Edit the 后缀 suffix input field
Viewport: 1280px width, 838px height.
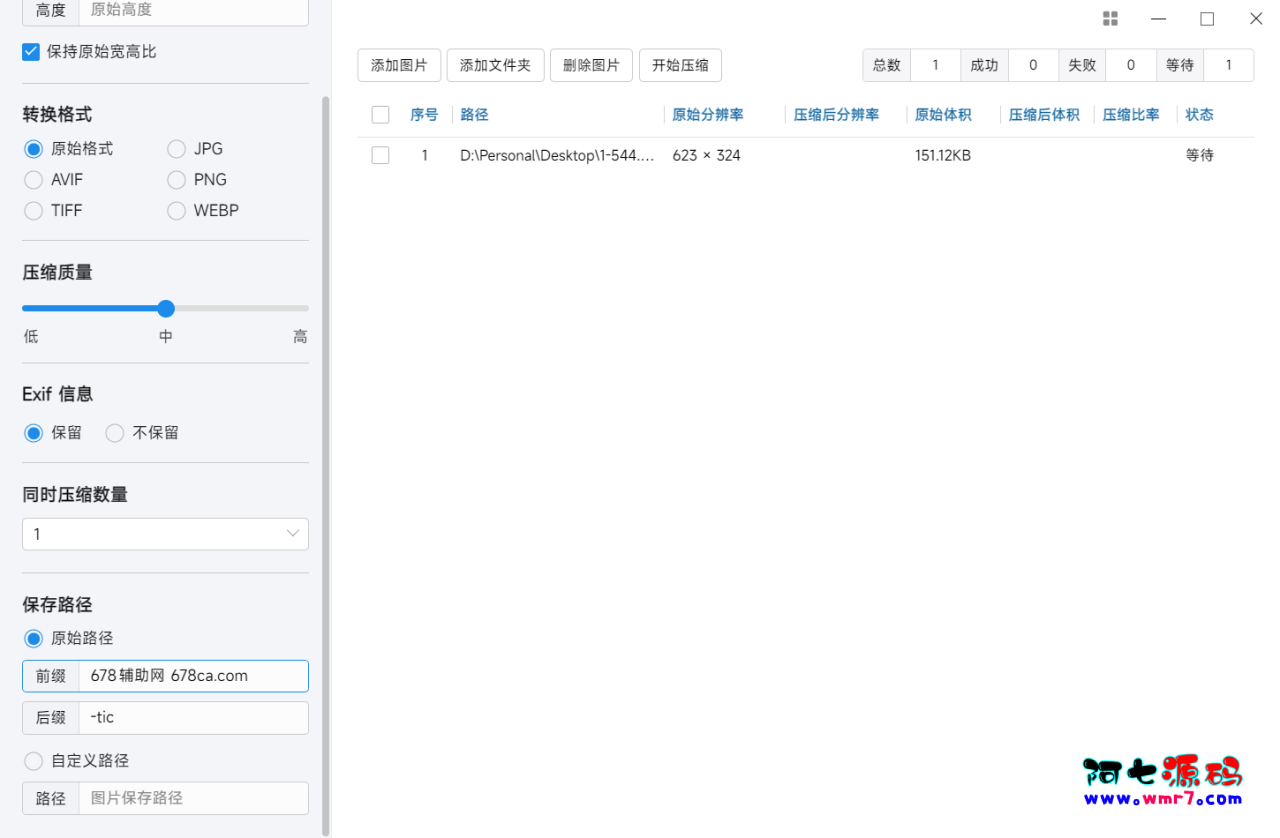tap(193, 717)
